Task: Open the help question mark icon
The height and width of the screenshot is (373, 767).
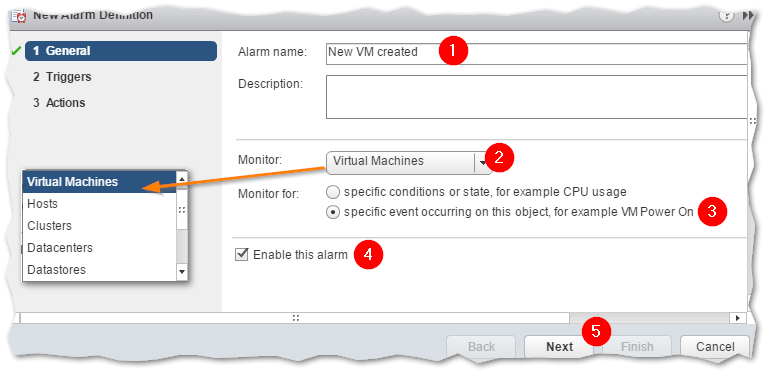Action: tap(726, 15)
